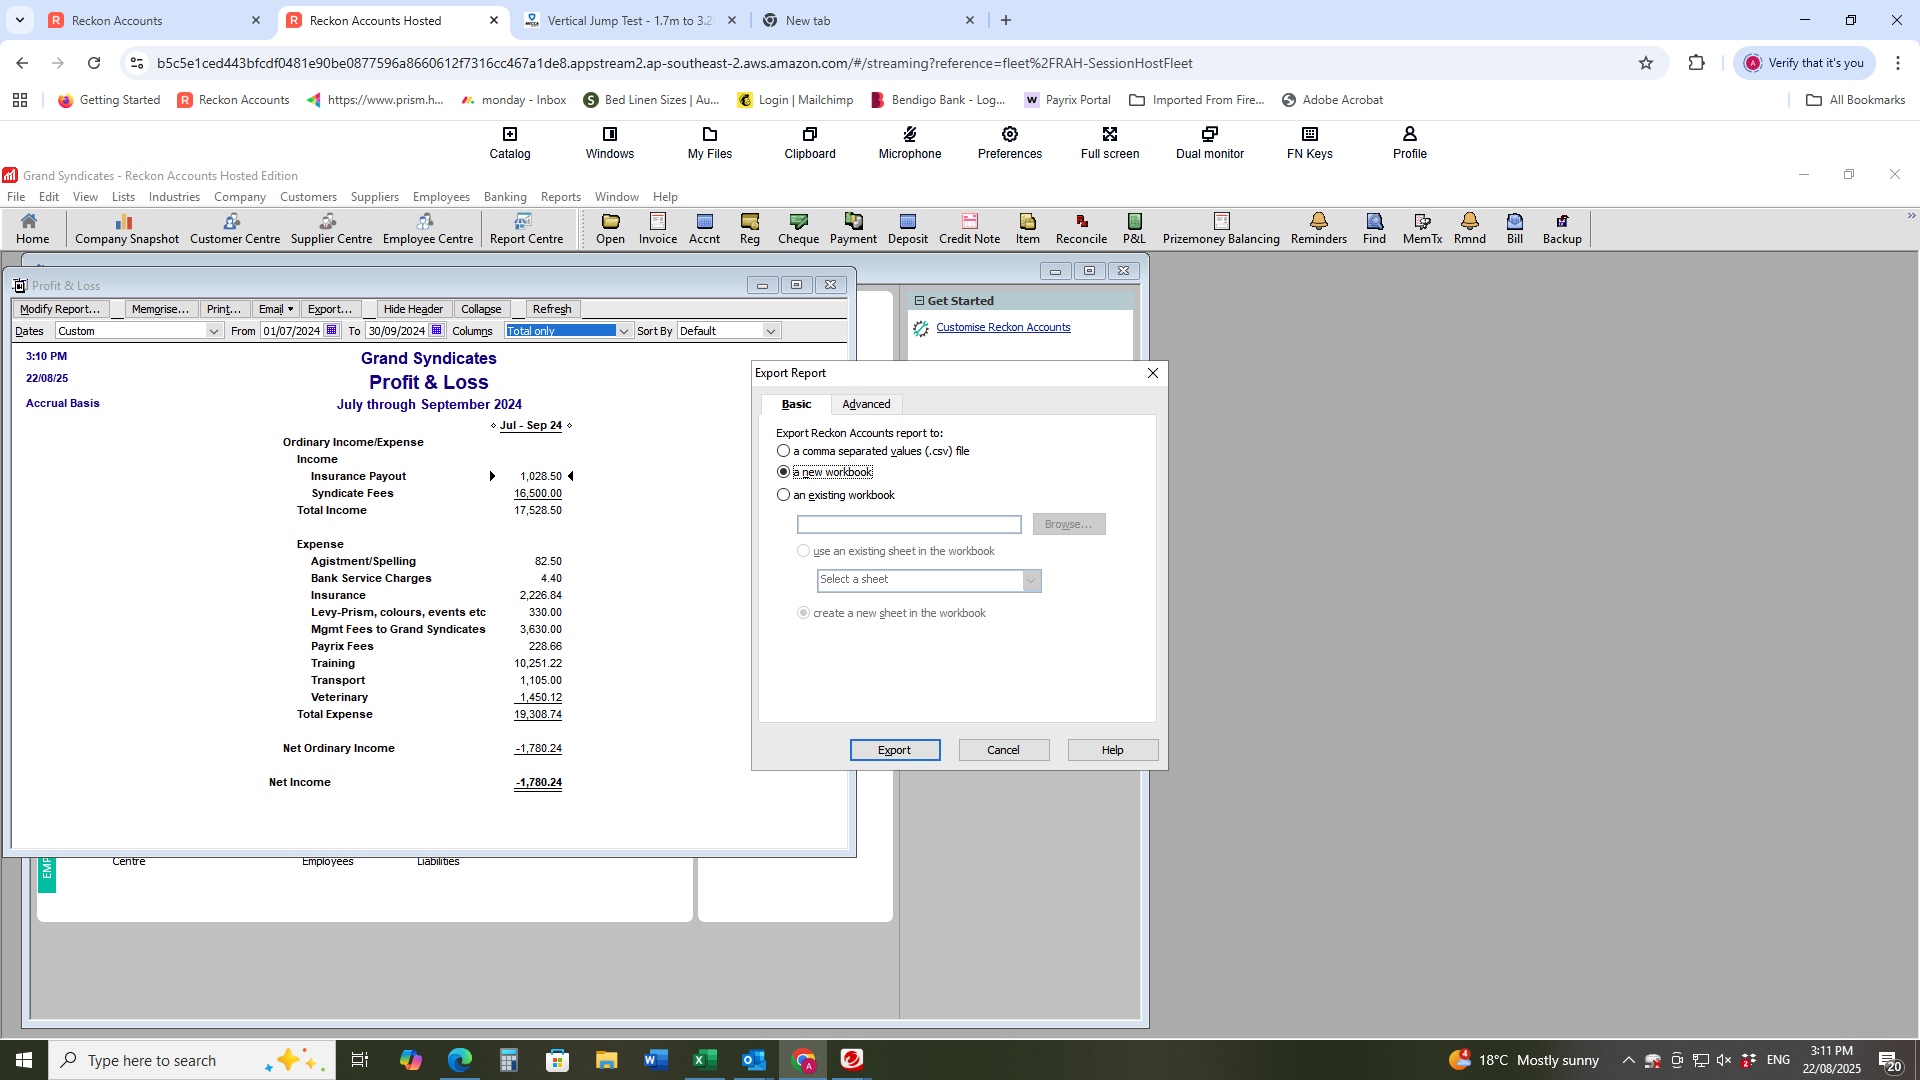Click the Payment toolbar icon

point(853,228)
